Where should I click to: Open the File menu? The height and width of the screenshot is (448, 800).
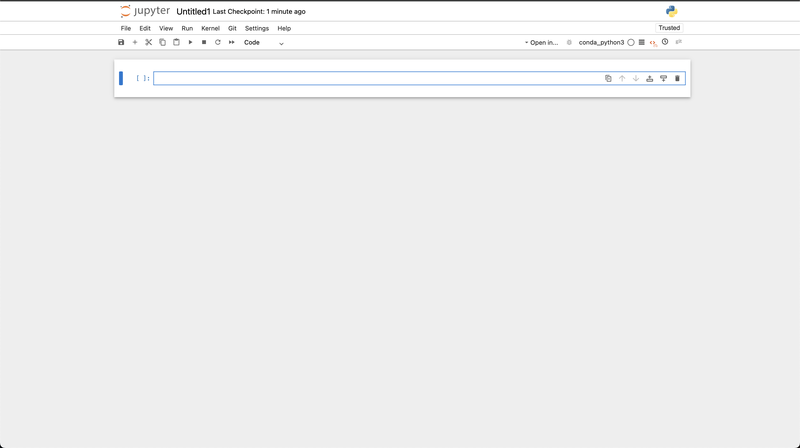coord(126,29)
